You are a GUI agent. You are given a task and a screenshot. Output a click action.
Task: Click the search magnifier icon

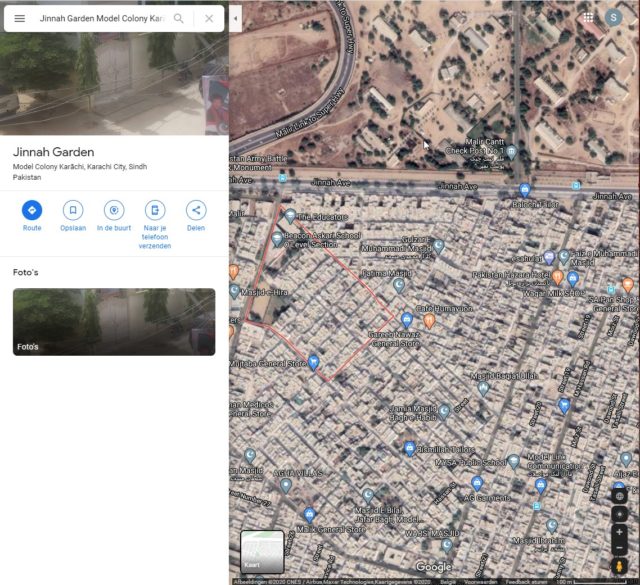point(178,18)
